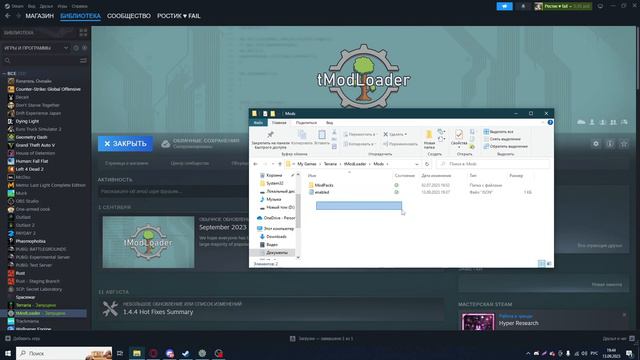The width and height of the screenshot is (640, 360).
Task: Click the activity post input field
Action: click(172, 191)
